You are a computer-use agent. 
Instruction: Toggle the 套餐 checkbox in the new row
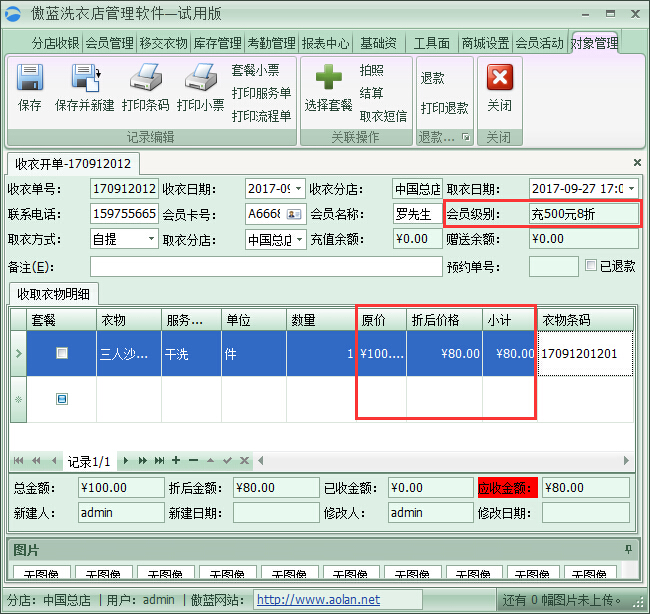click(x=62, y=399)
